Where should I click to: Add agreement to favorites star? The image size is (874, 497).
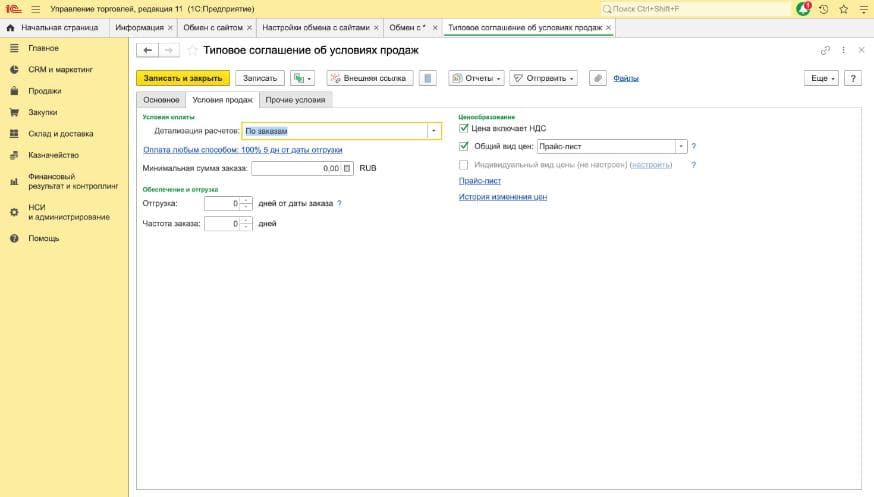click(192, 50)
